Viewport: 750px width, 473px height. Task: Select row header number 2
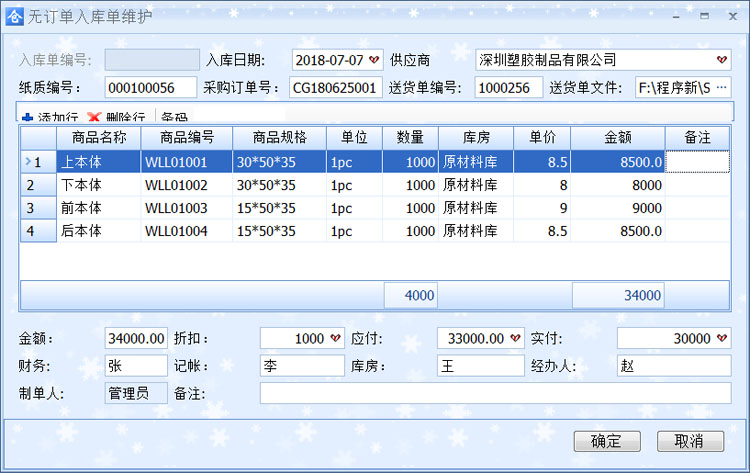click(x=38, y=185)
